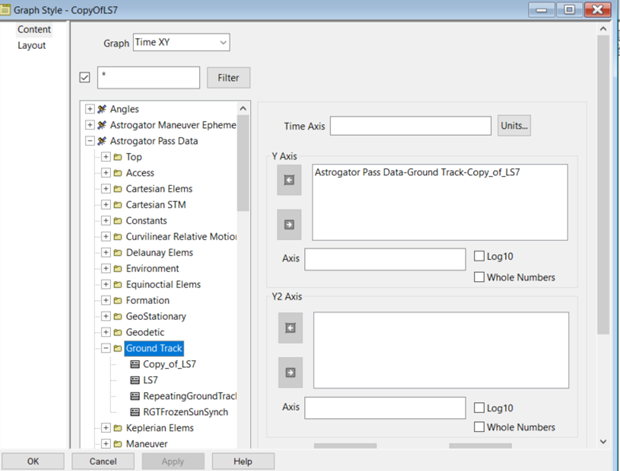Screen dimensions: 620x471
Task: Click the Units... button
Action: [514, 126]
